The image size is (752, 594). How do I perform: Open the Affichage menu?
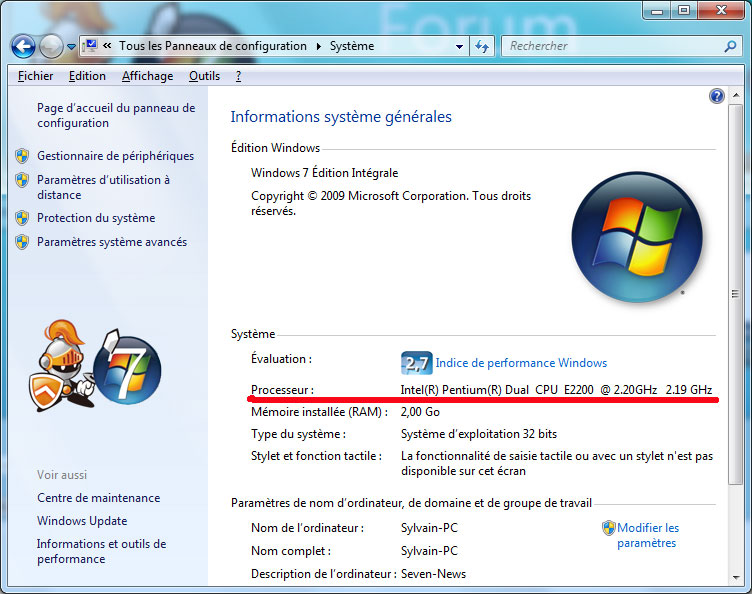pyautogui.click(x=147, y=76)
